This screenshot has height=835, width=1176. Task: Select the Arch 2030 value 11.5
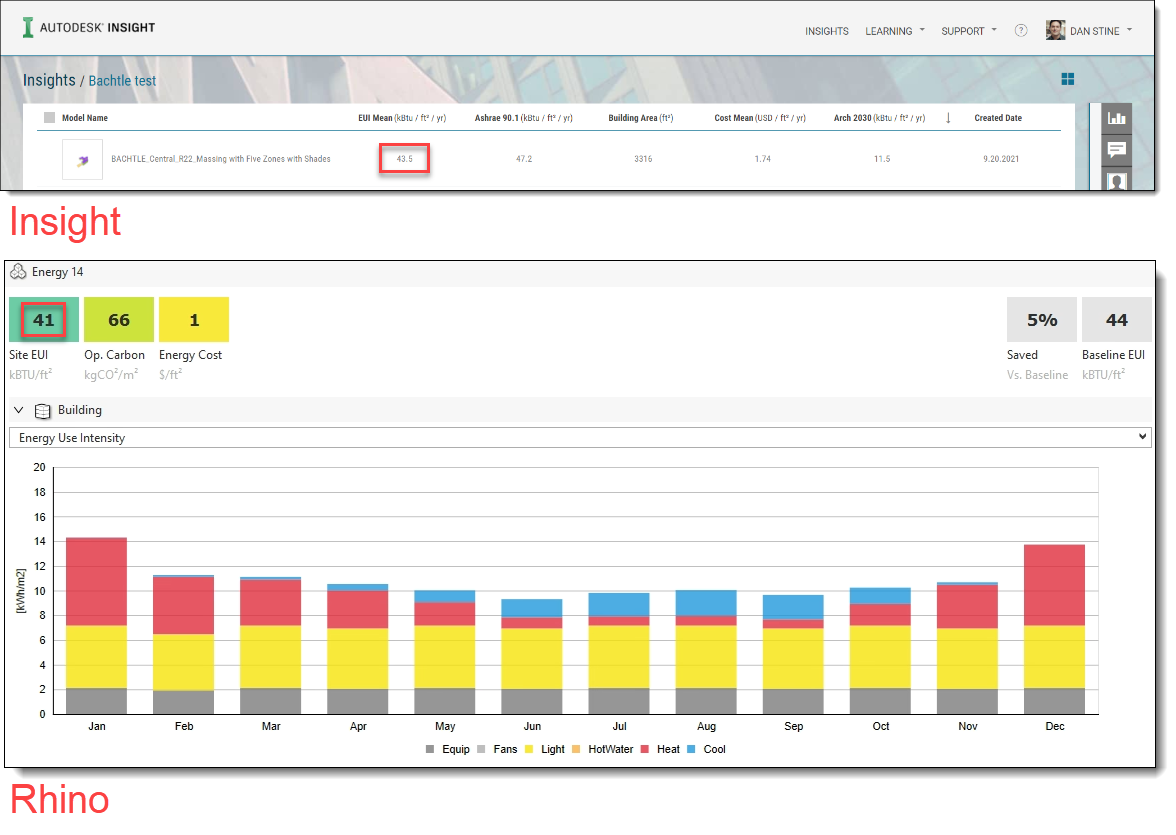click(x=882, y=159)
